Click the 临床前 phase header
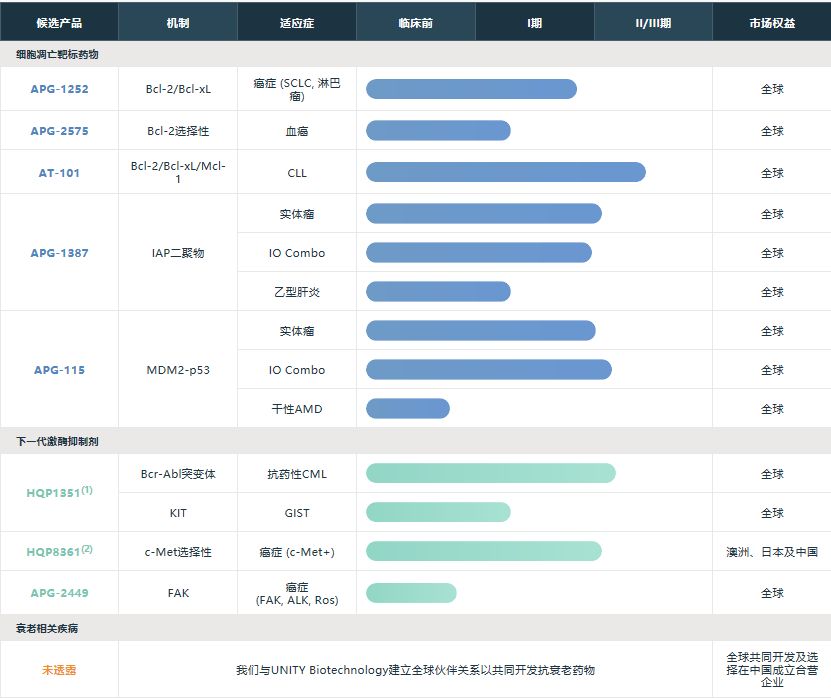 point(414,21)
